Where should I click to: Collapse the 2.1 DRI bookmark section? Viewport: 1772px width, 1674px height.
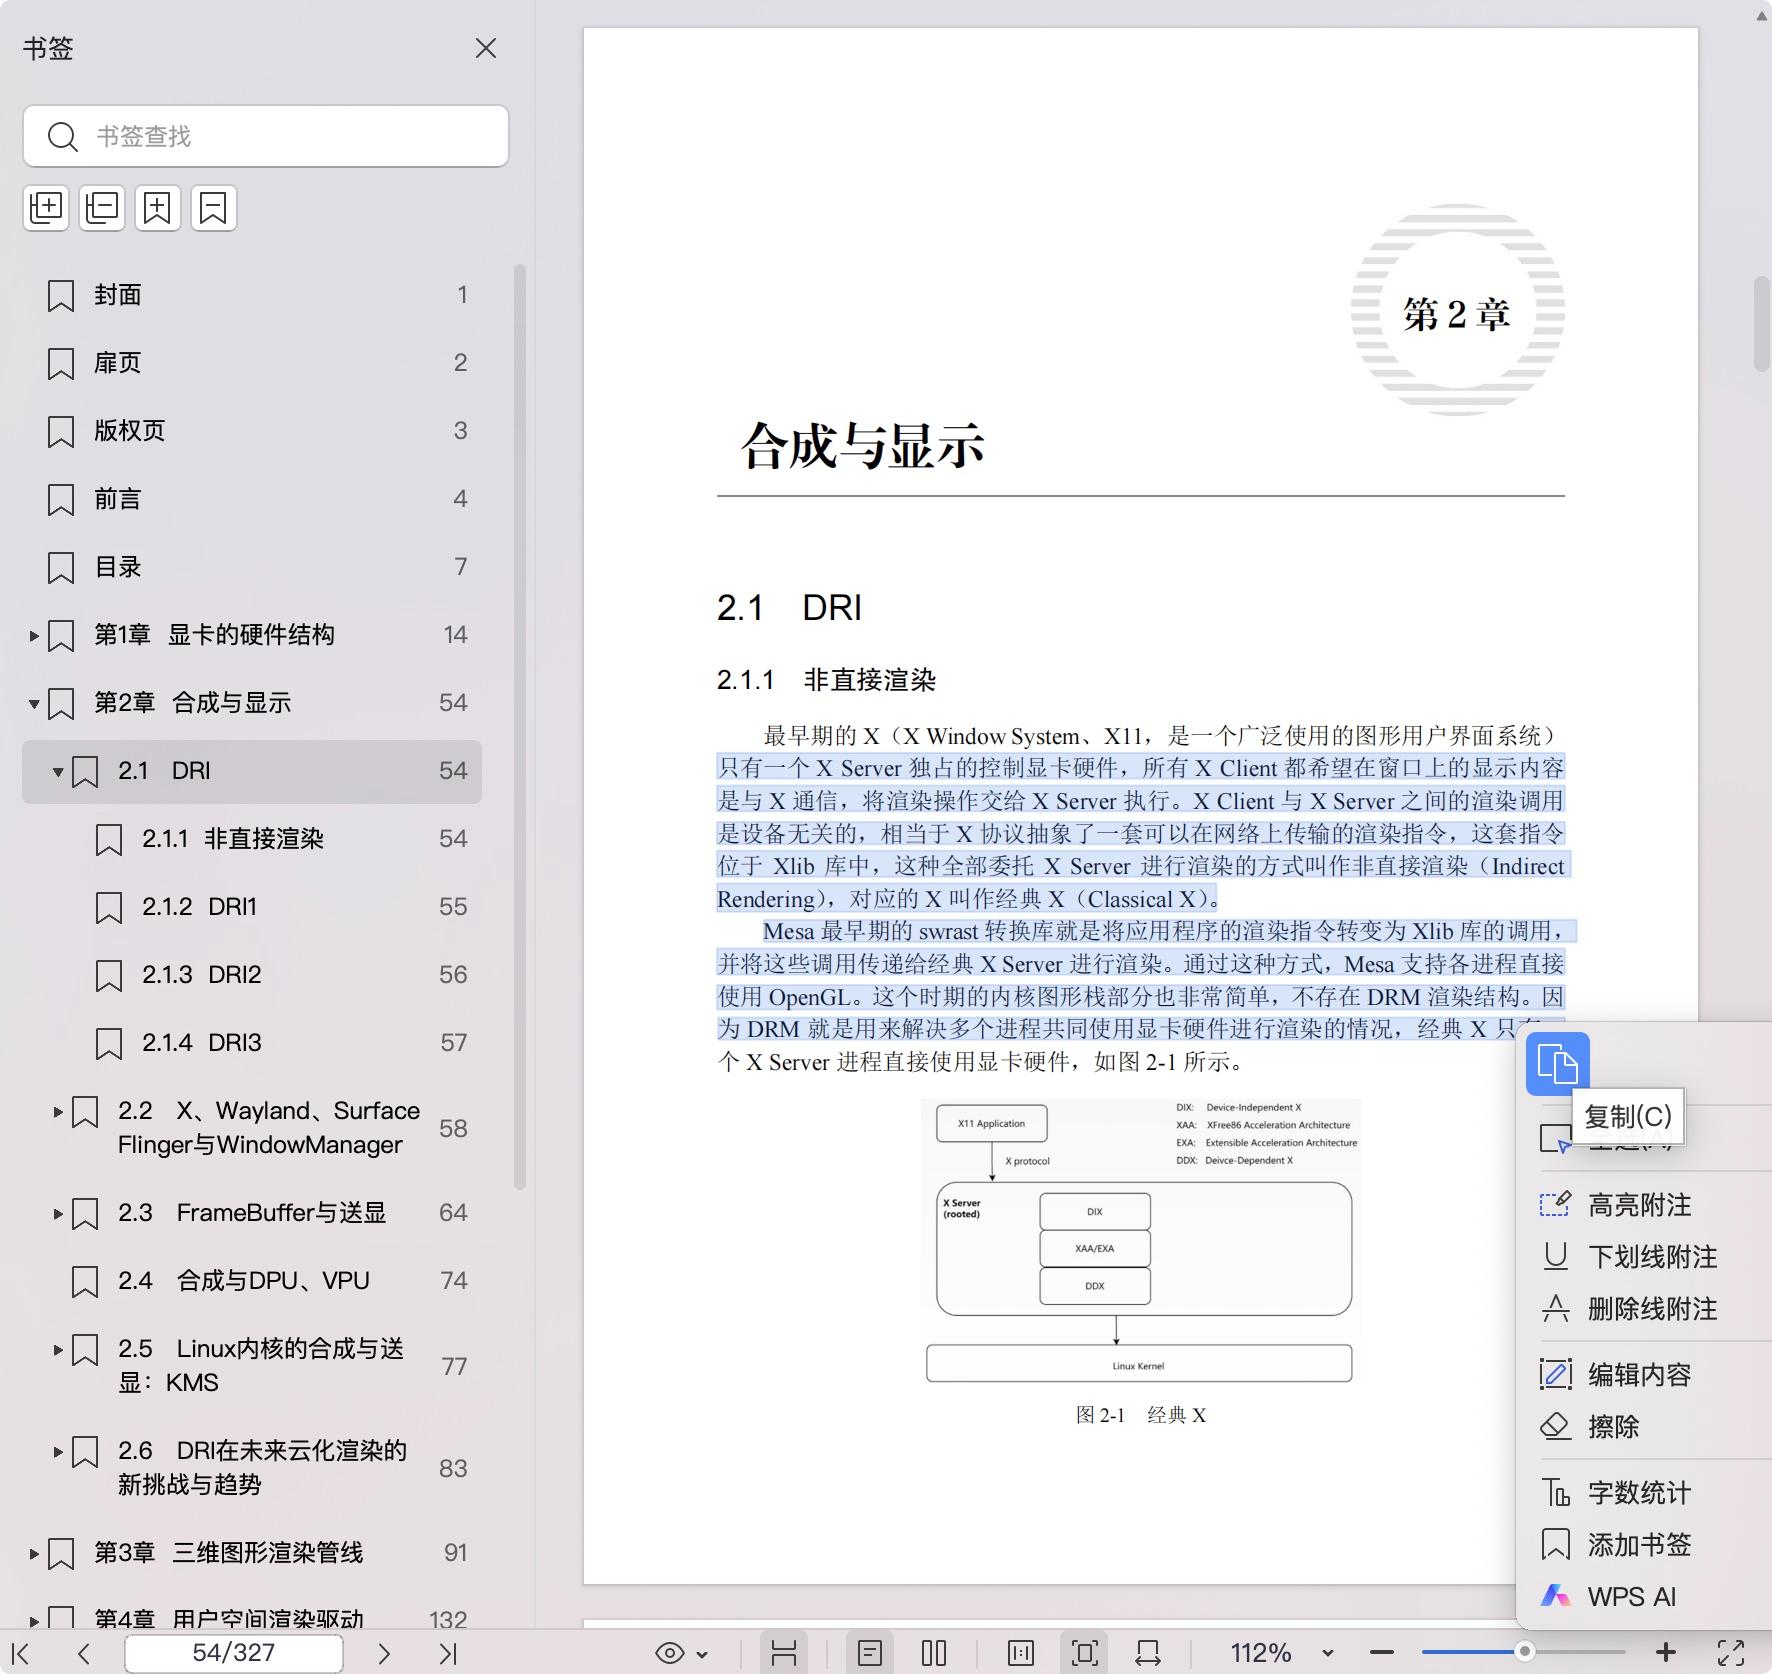coord(57,771)
